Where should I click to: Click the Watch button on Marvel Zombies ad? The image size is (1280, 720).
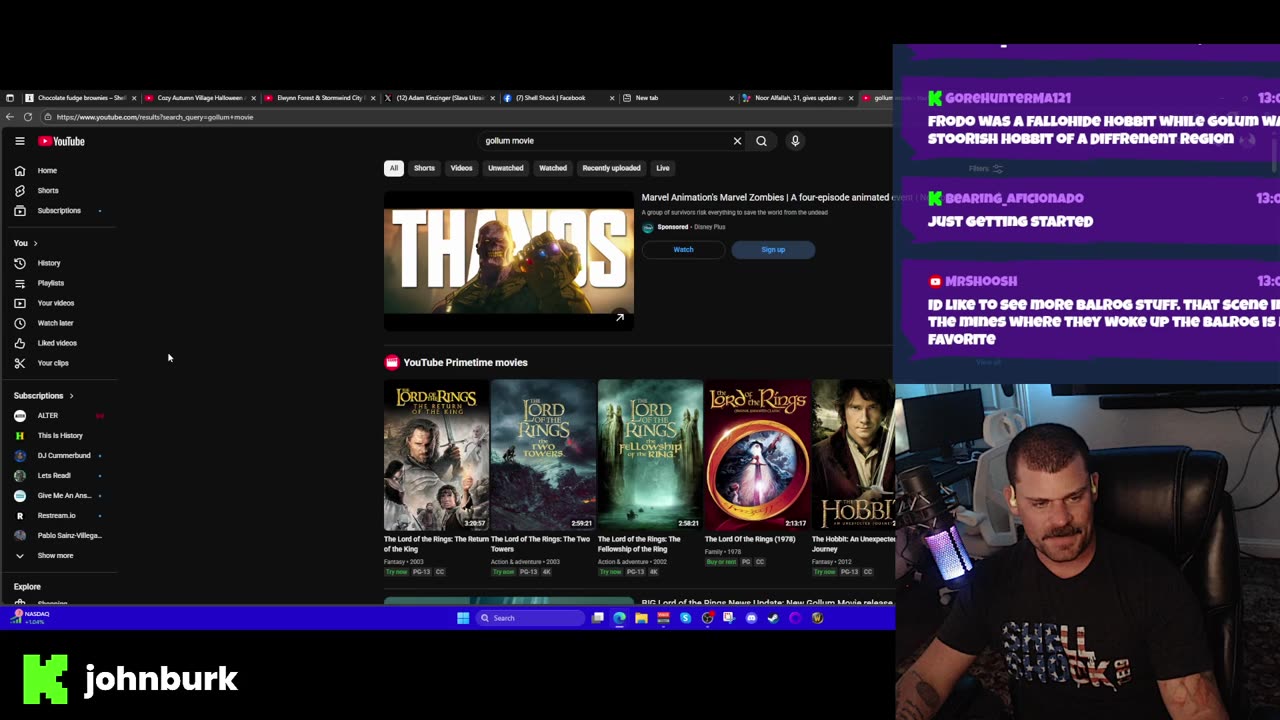(683, 250)
